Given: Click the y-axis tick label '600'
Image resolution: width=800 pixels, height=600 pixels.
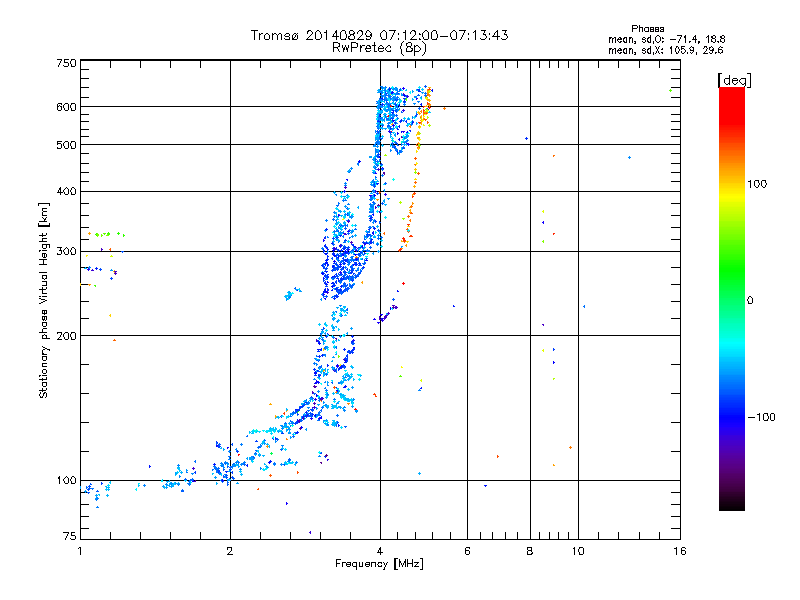Looking at the screenshot, I should 66,107.
